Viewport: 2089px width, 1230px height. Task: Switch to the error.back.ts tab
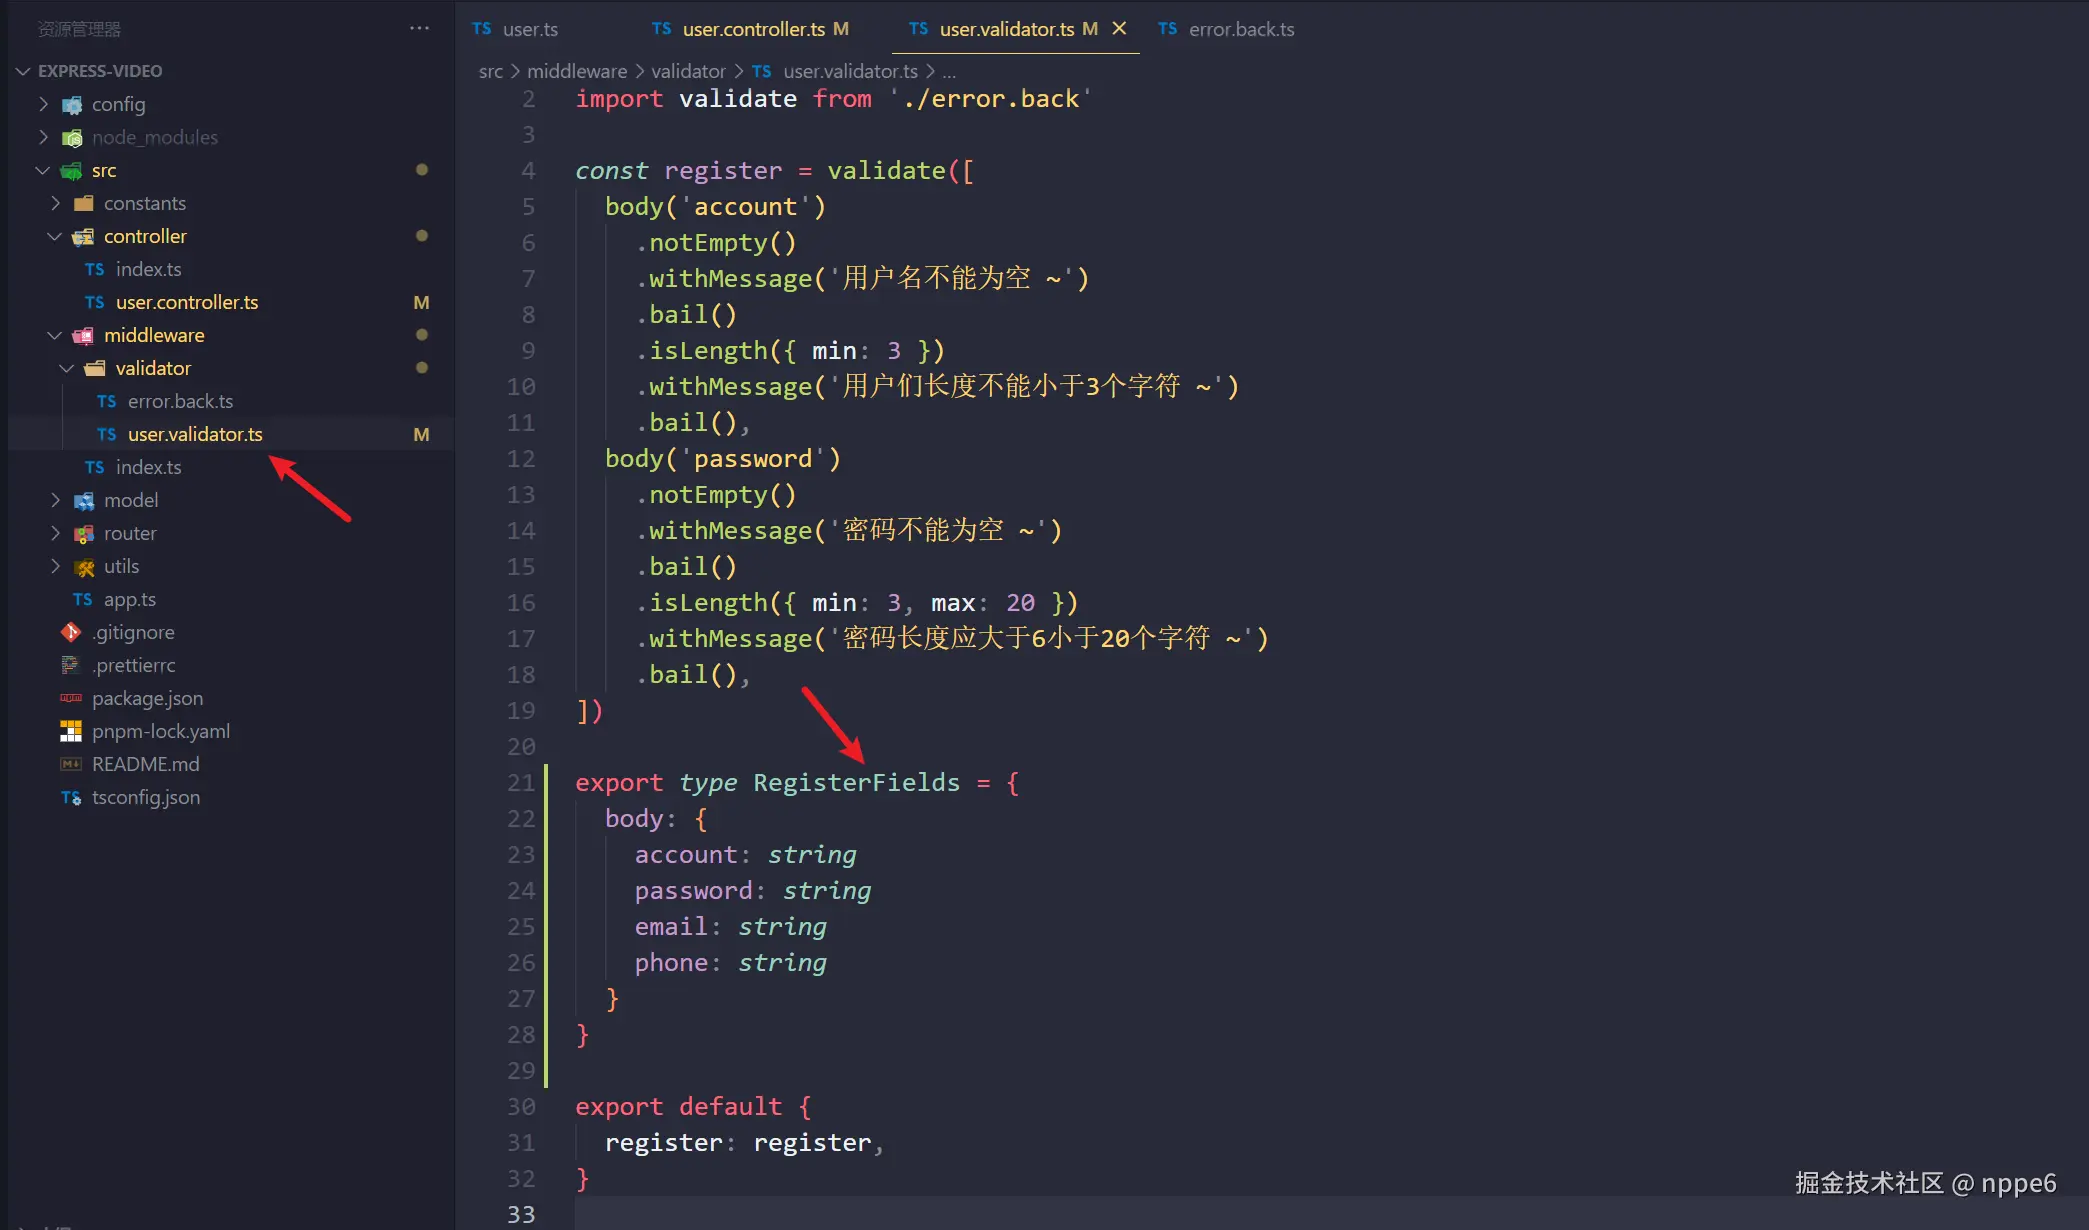click(x=1240, y=29)
